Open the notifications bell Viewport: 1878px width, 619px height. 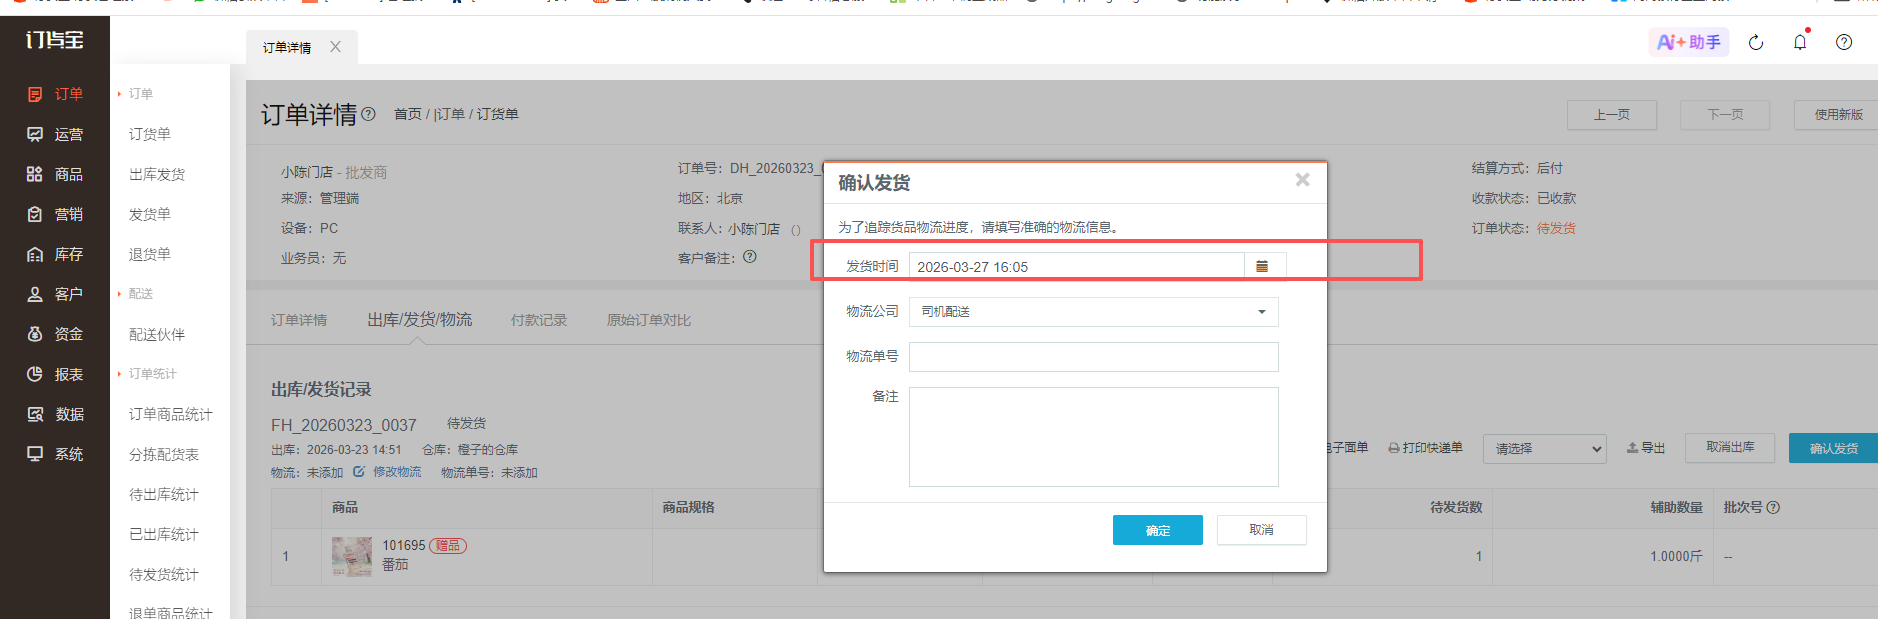click(x=1800, y=42)
